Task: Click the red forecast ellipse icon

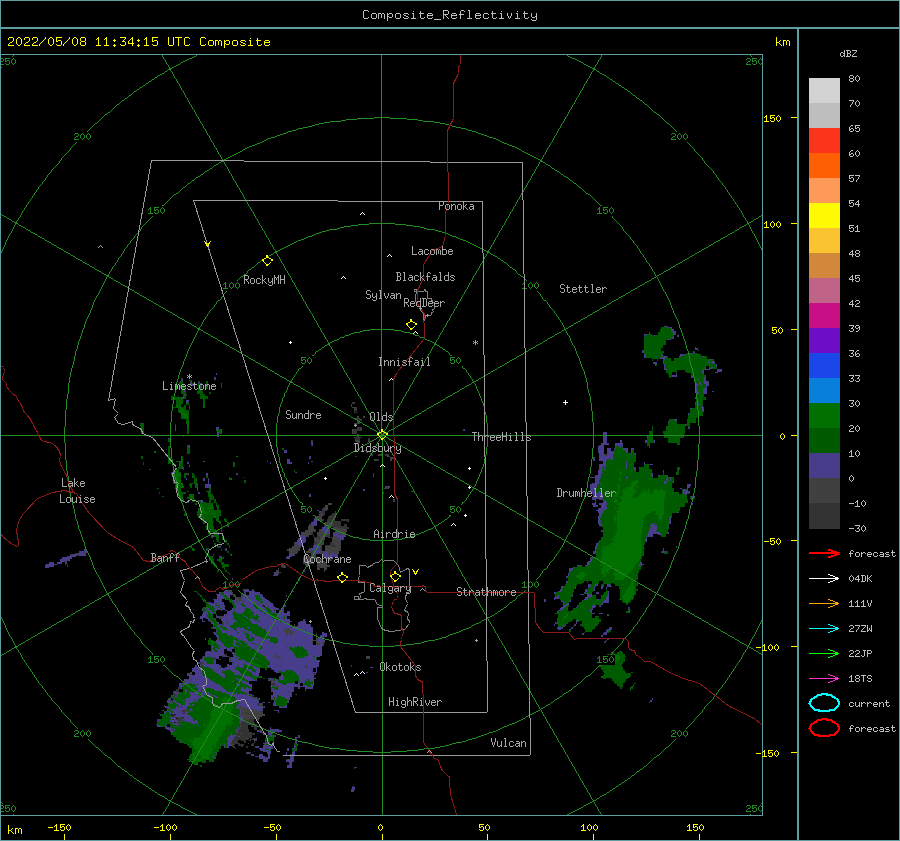Action: 824,728
